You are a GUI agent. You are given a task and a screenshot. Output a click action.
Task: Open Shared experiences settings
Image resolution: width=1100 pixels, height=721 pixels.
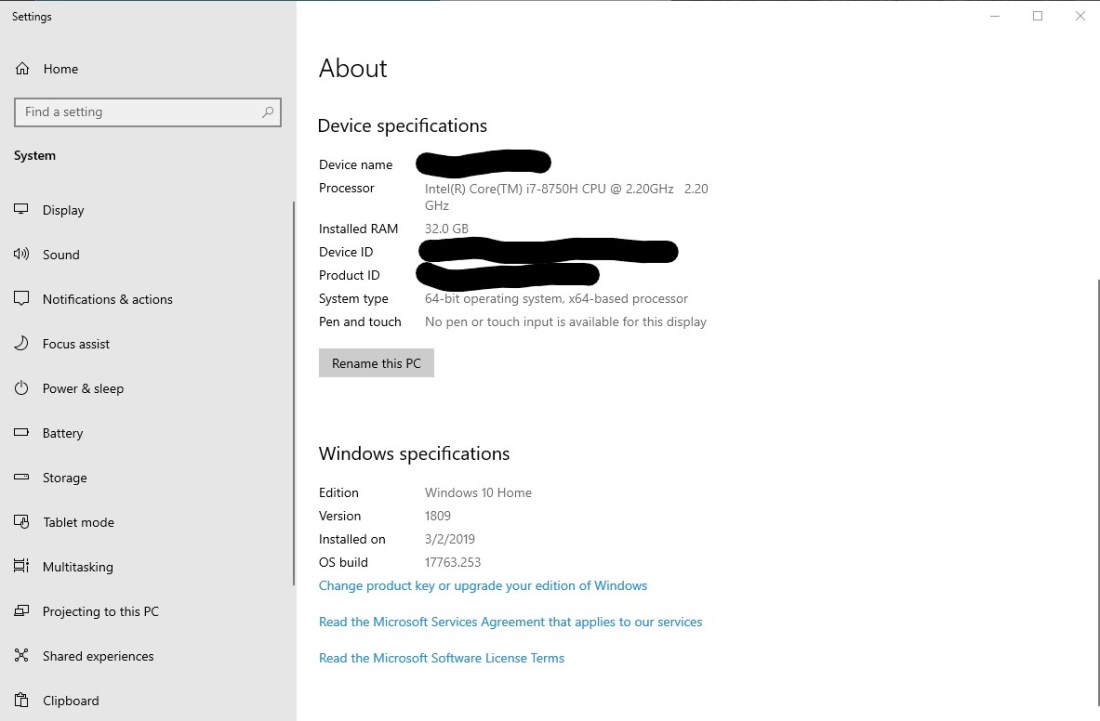(97, 656)
